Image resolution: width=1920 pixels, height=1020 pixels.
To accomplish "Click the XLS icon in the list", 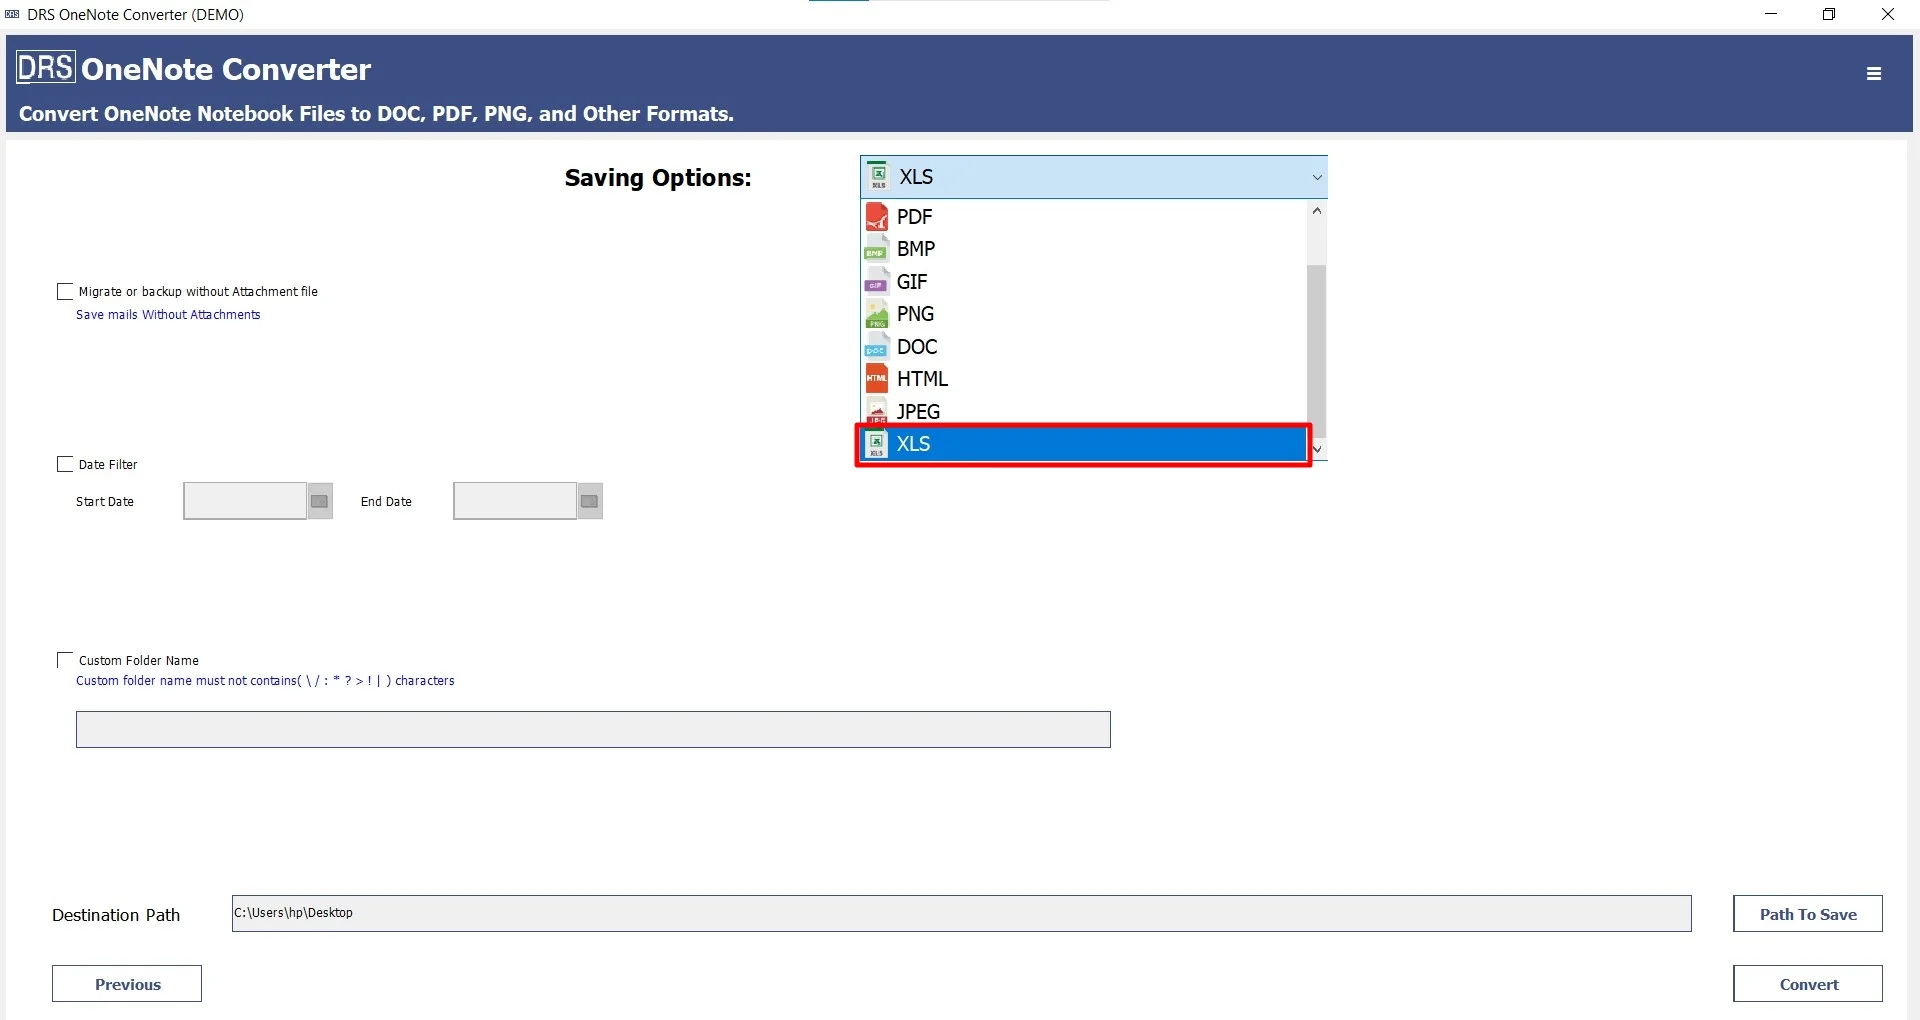I will [x=877, y=444].
